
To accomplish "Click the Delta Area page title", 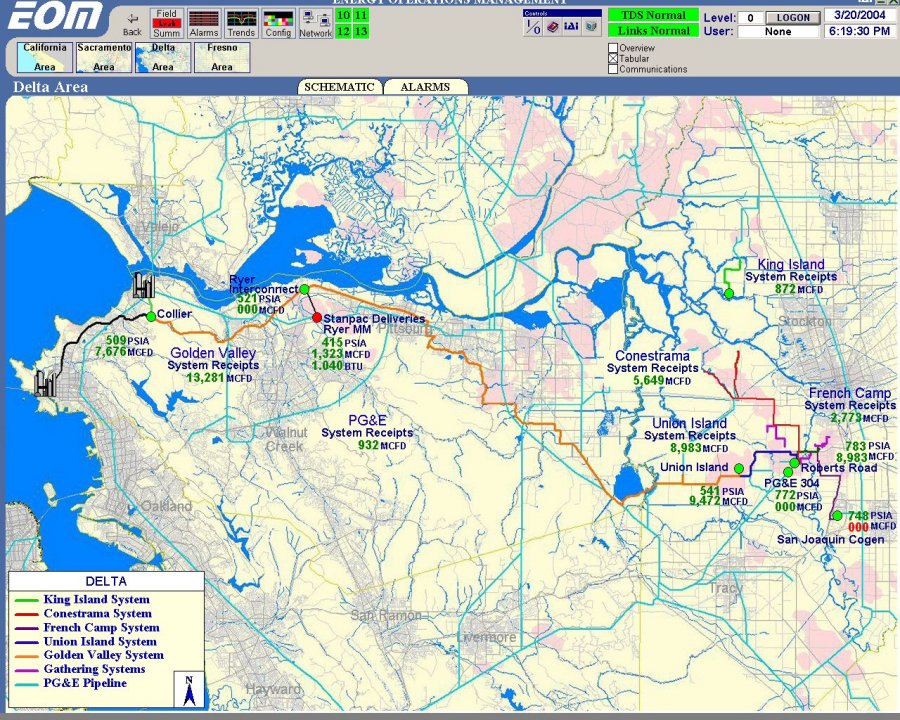I will [51, 87].
